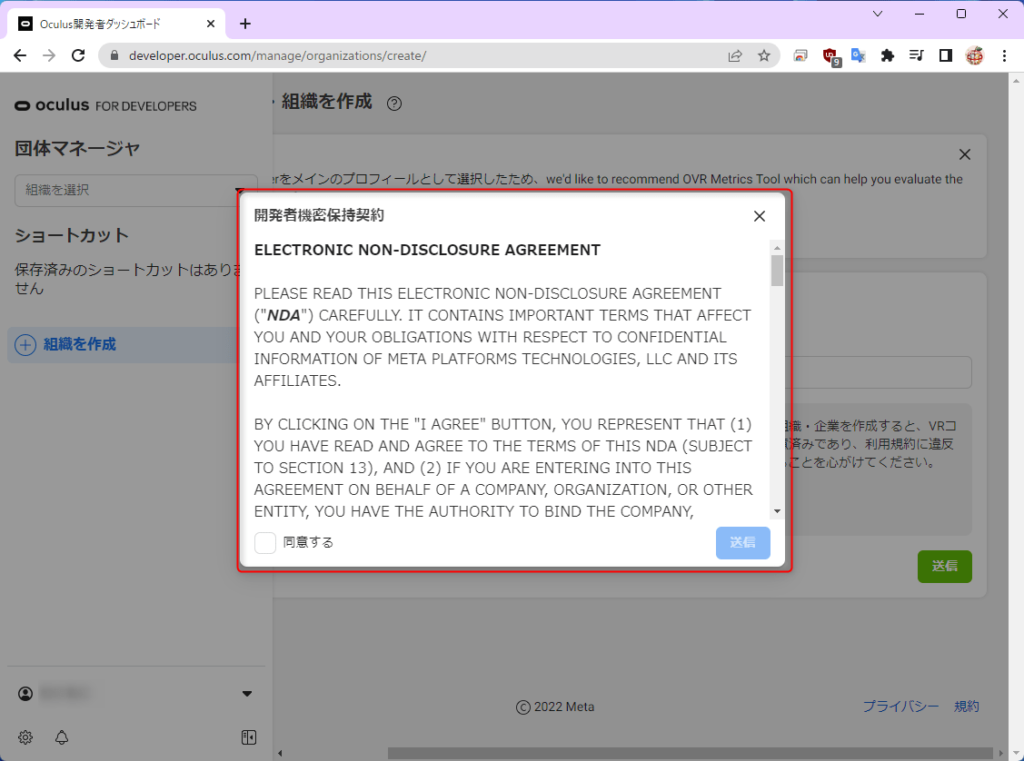Open the uBlock shield extension
Screen dimensions: 1024x761
point(831,57)
